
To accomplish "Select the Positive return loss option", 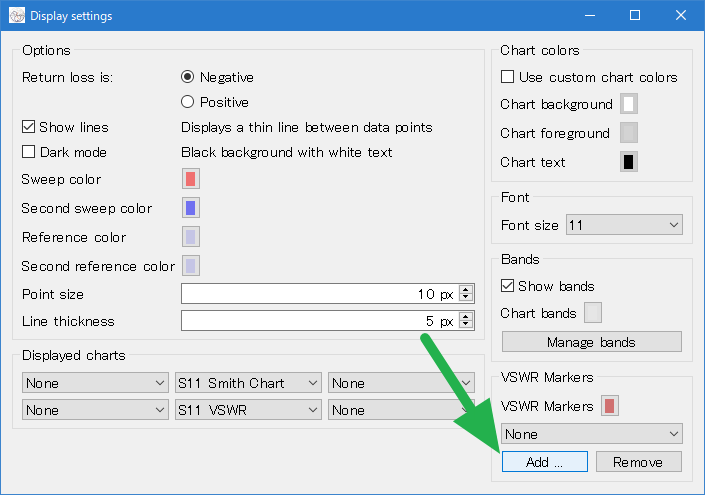I will coord(187,102).
